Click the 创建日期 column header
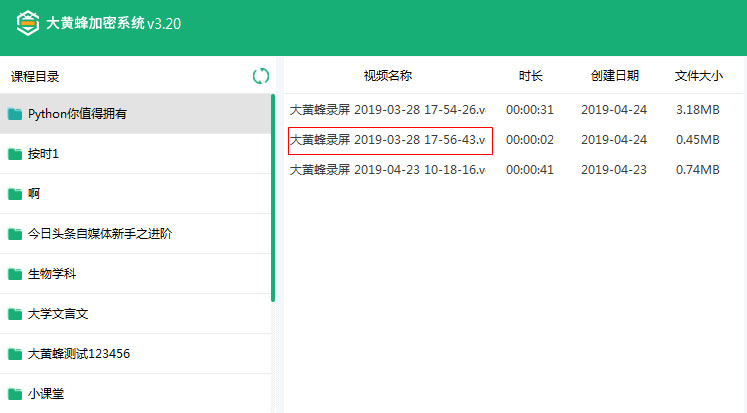Image resolution: width=747 pixels, height=413 pixels. 614,76
